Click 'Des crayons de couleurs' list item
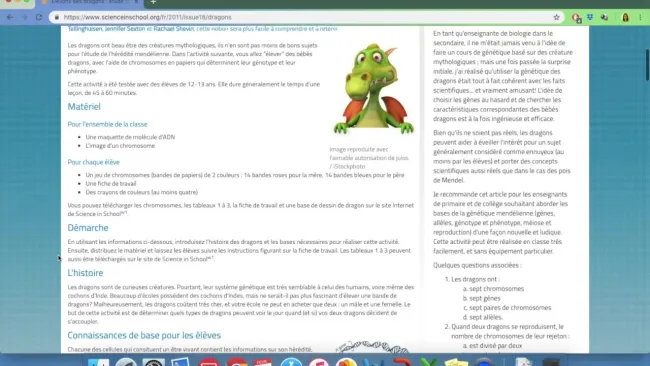Screen dimensions: 650x366 pos(142,192)
